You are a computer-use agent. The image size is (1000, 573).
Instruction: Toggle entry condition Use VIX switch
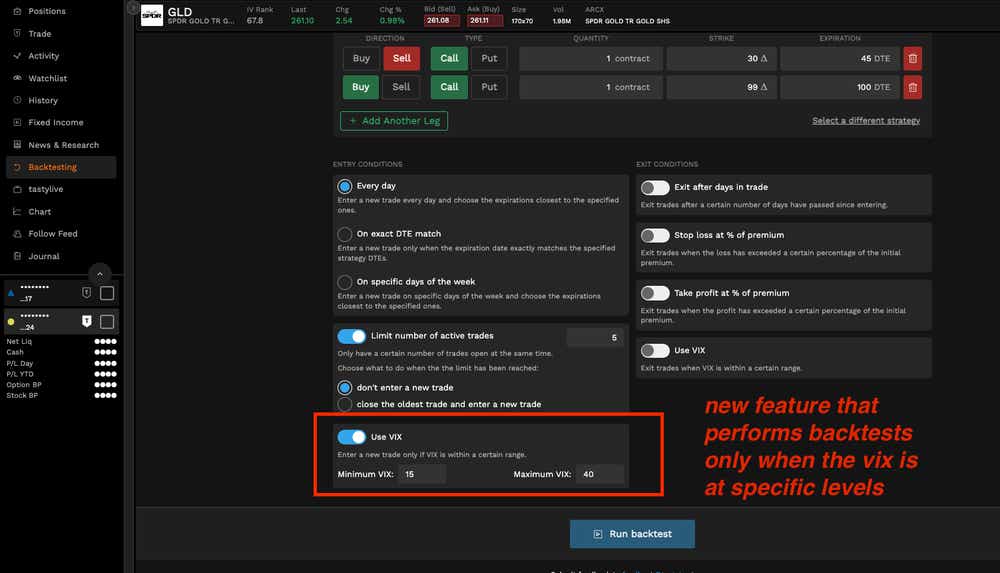tap(351, 437)
